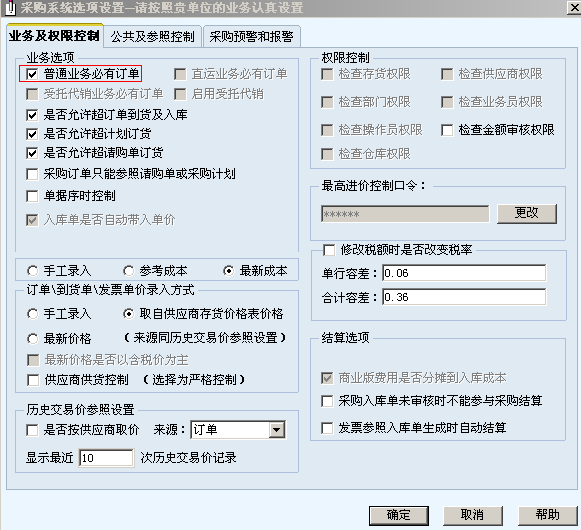Screen dimensions: 581x530
Task: Click the 结算选项 group label
Action: 345,338
